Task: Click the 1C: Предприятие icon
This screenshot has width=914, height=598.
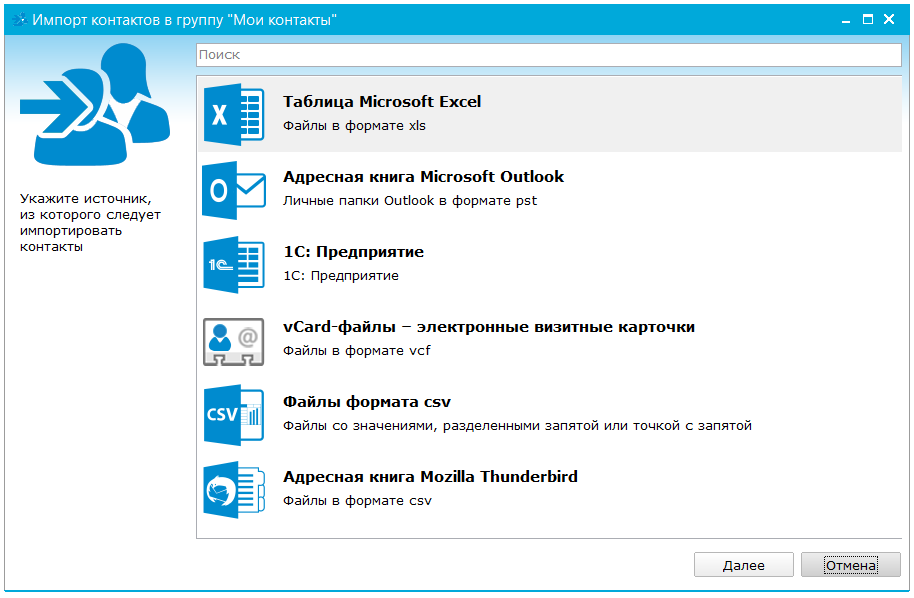Action: (233, 264)
